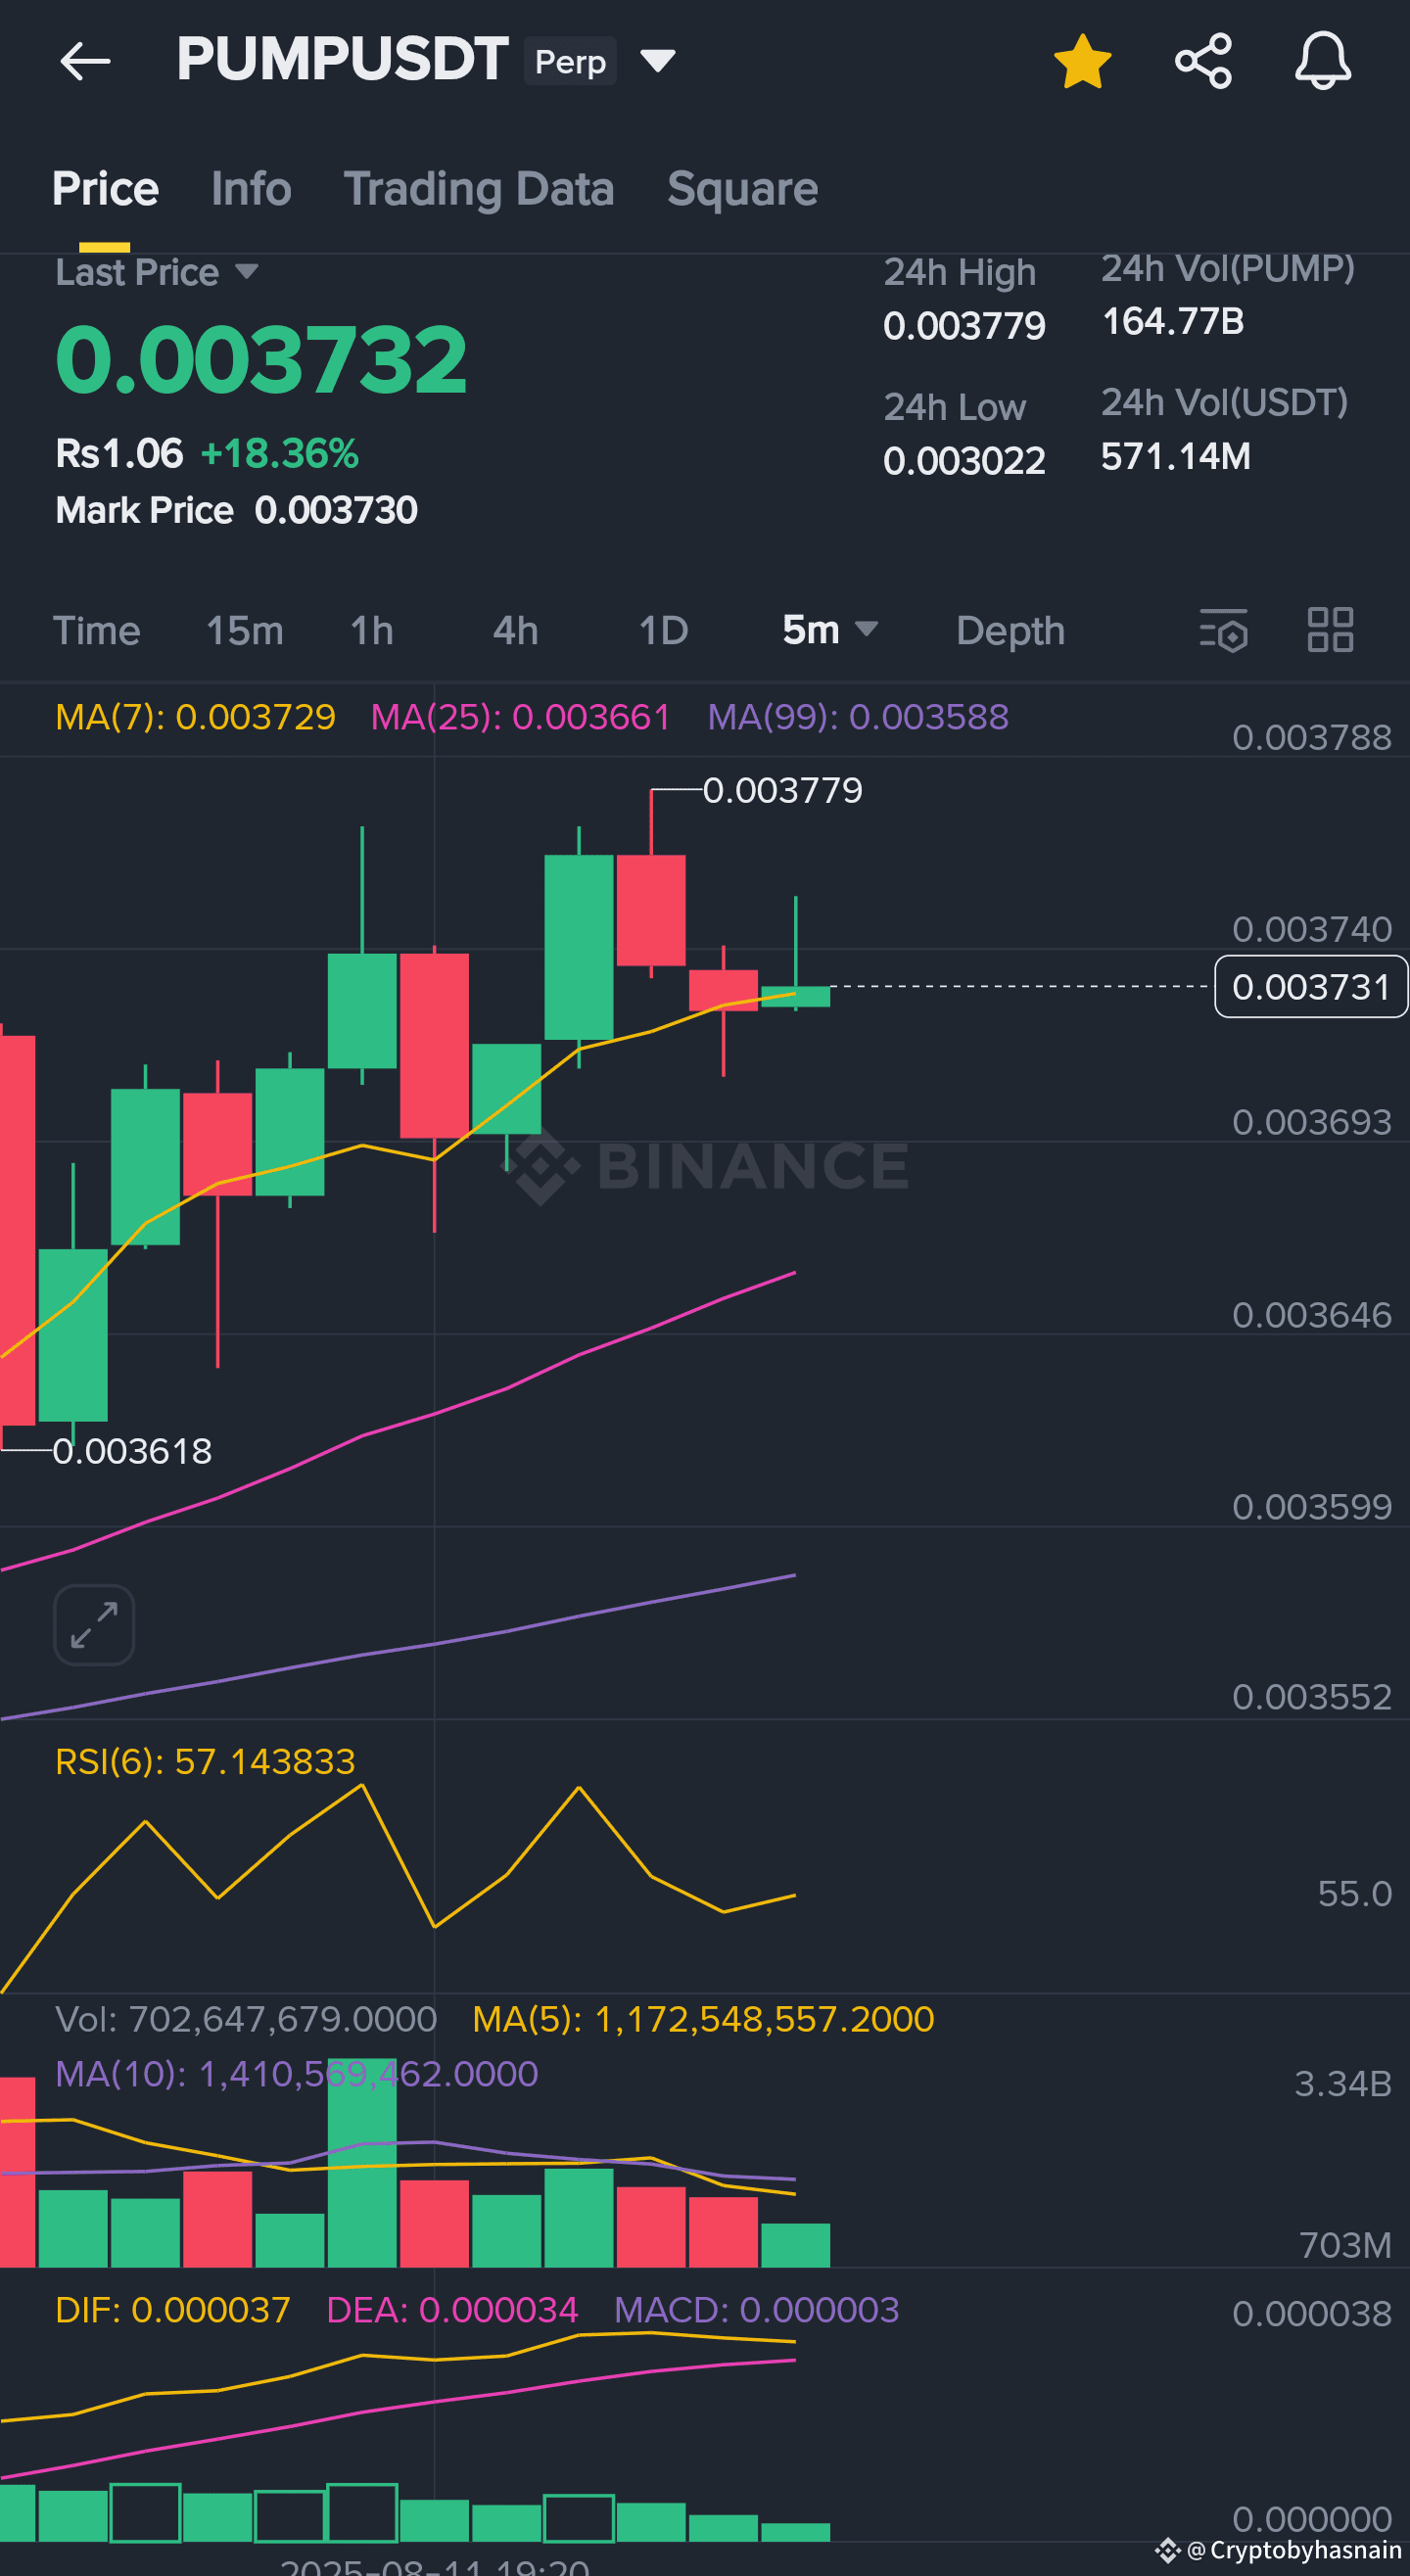Toggle the favorite star icon
Image resolution: width=1410 pixels, height=2576 pixels.
coord(1083,62)
